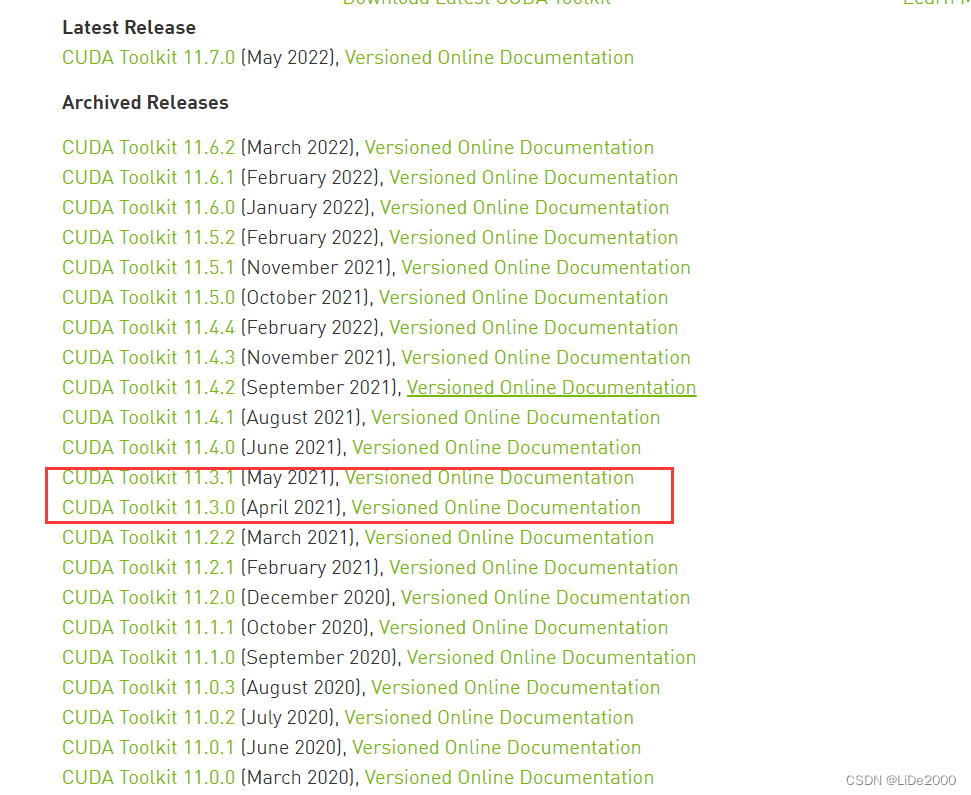Open docs for 11.6.2 (March 2022)
Screen dimensions: 971x795
click(509, 147)
